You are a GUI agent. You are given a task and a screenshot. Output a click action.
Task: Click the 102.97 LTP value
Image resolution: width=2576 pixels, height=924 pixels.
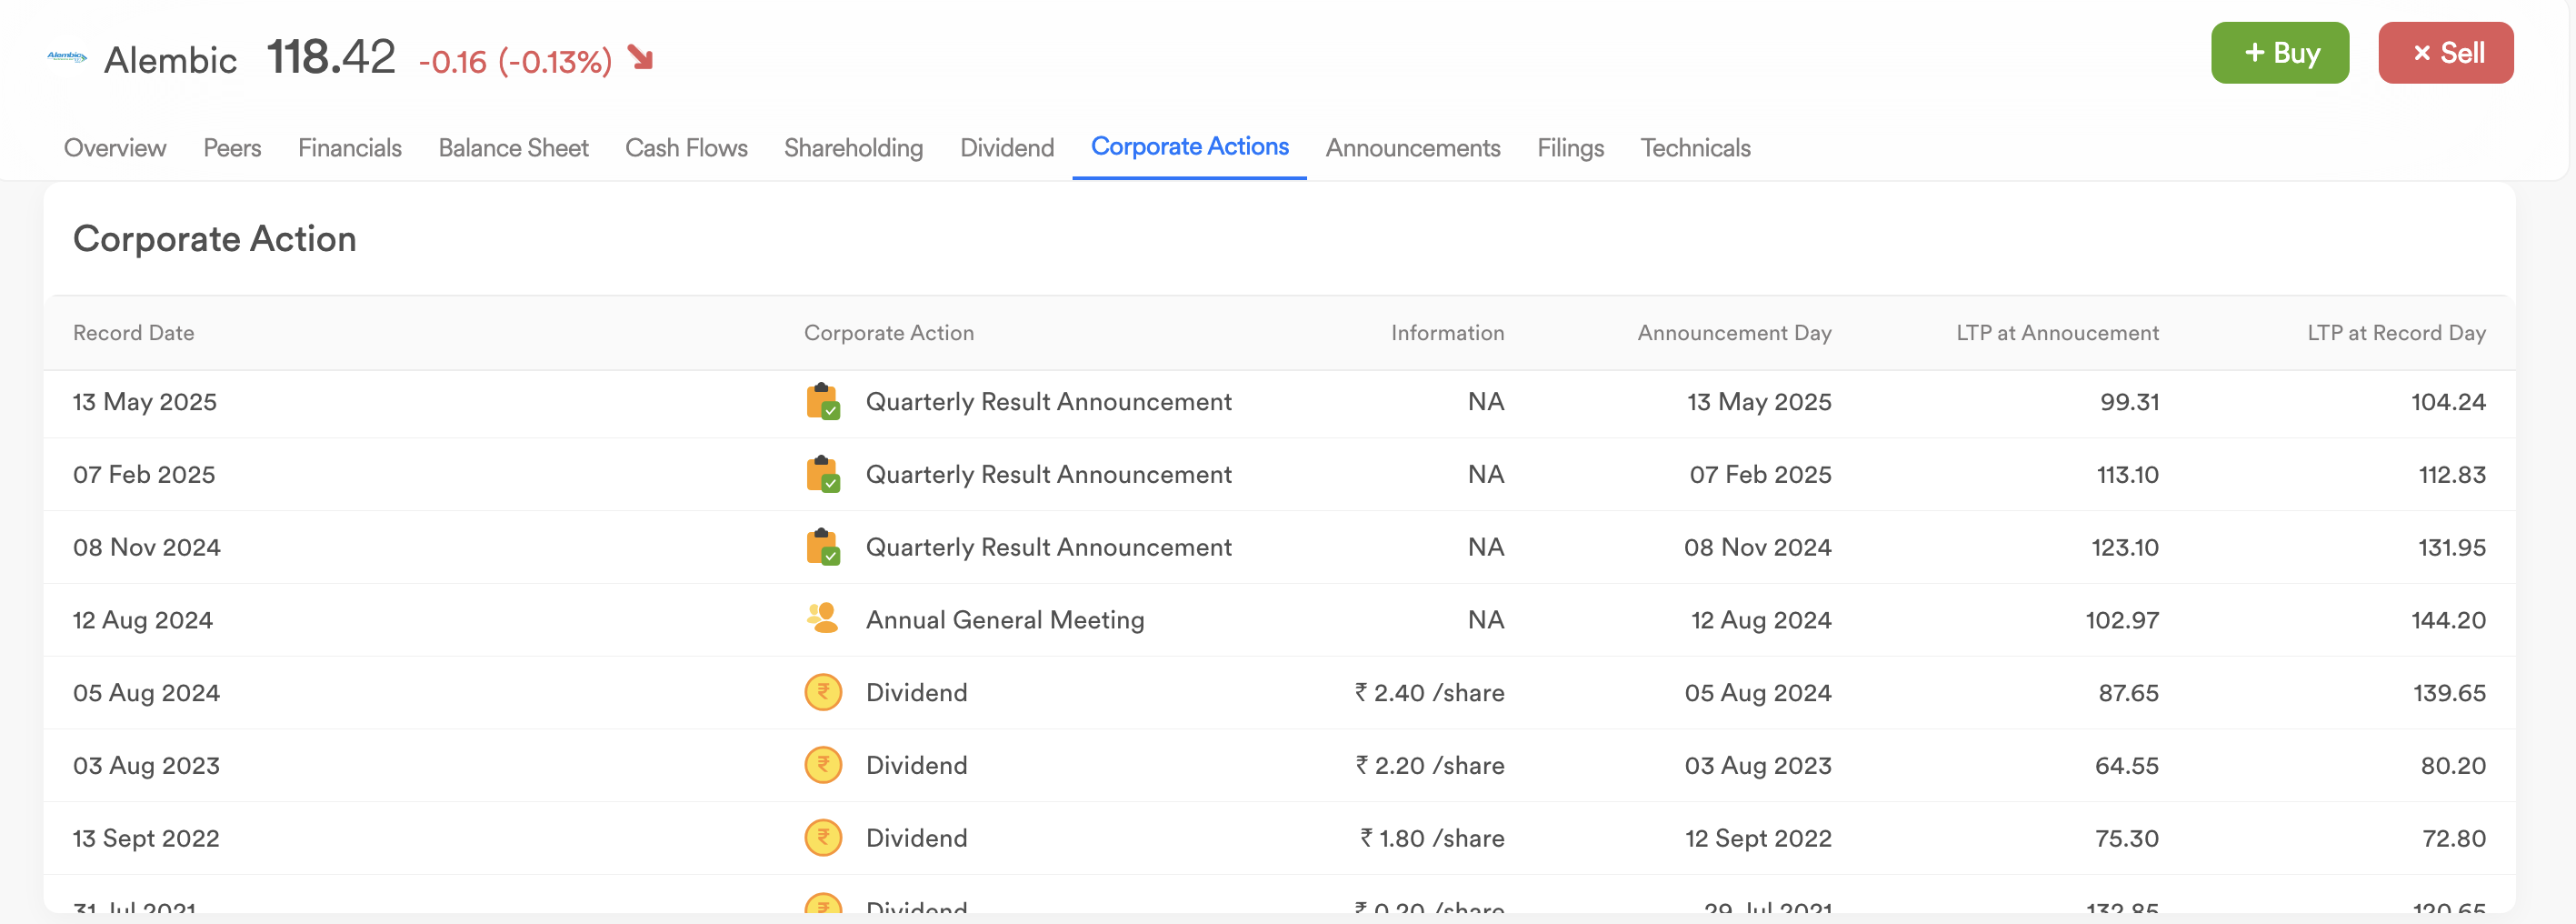click(x=2122, y=620)
